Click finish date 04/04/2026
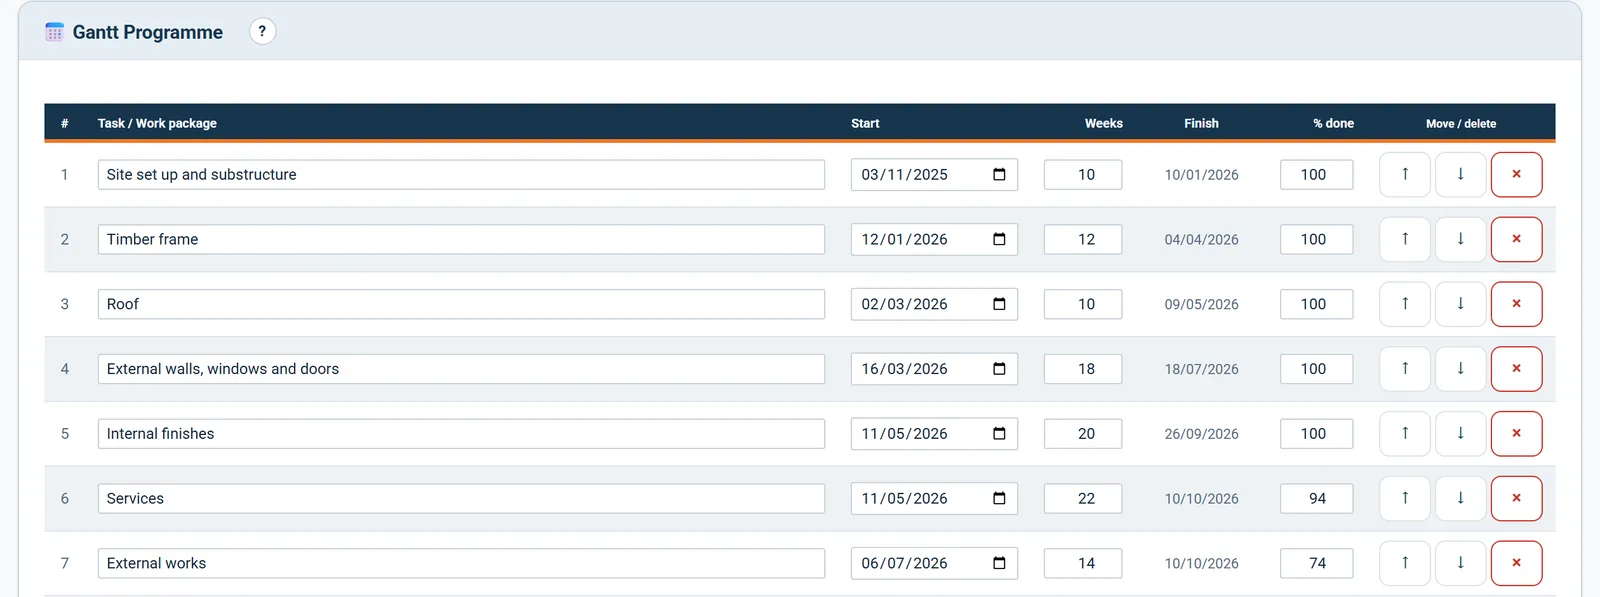 1201,239
